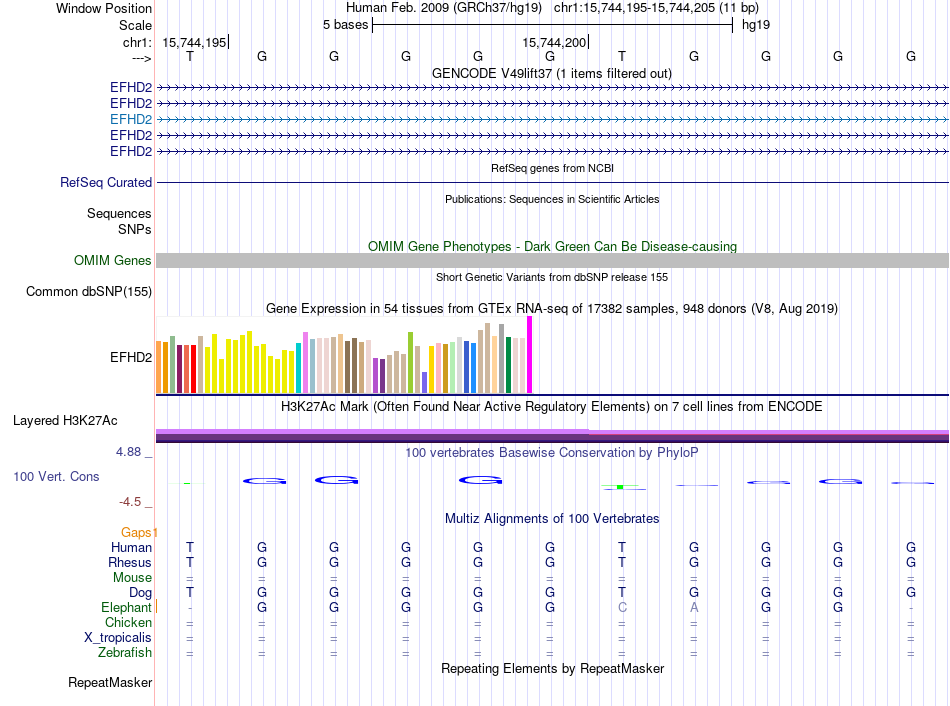Click the gray OMIM Genes bar
Screen dimensions: 950x706
pyautogui.click(x=553, y=261)
